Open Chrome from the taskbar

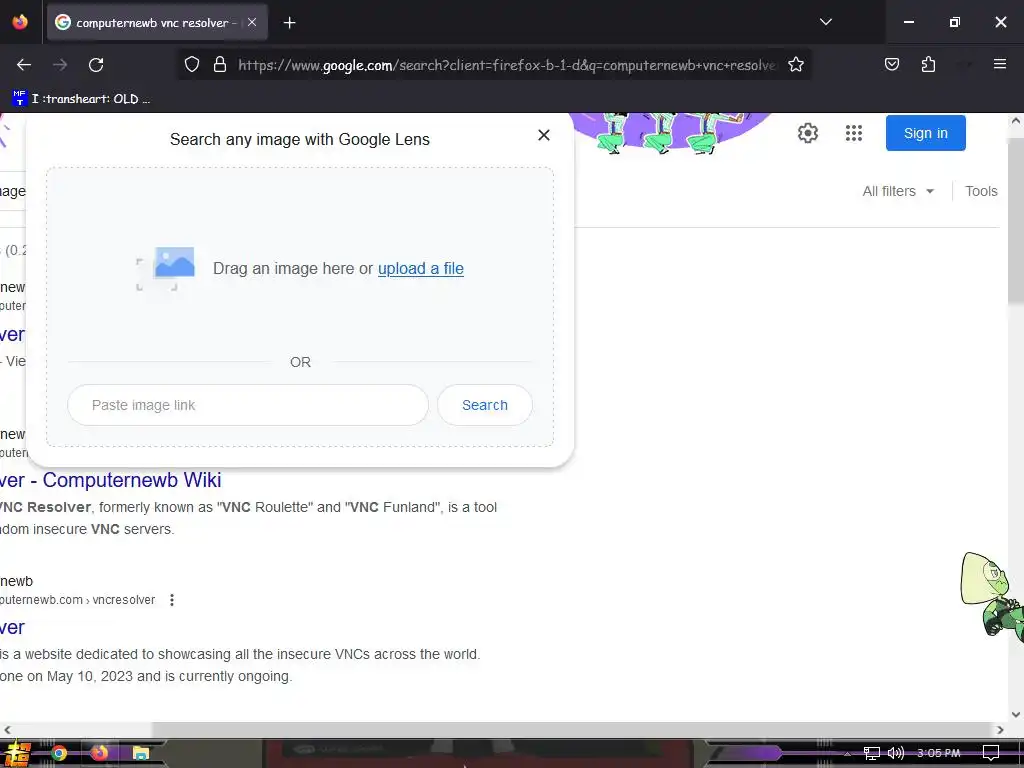coord(59,753)
